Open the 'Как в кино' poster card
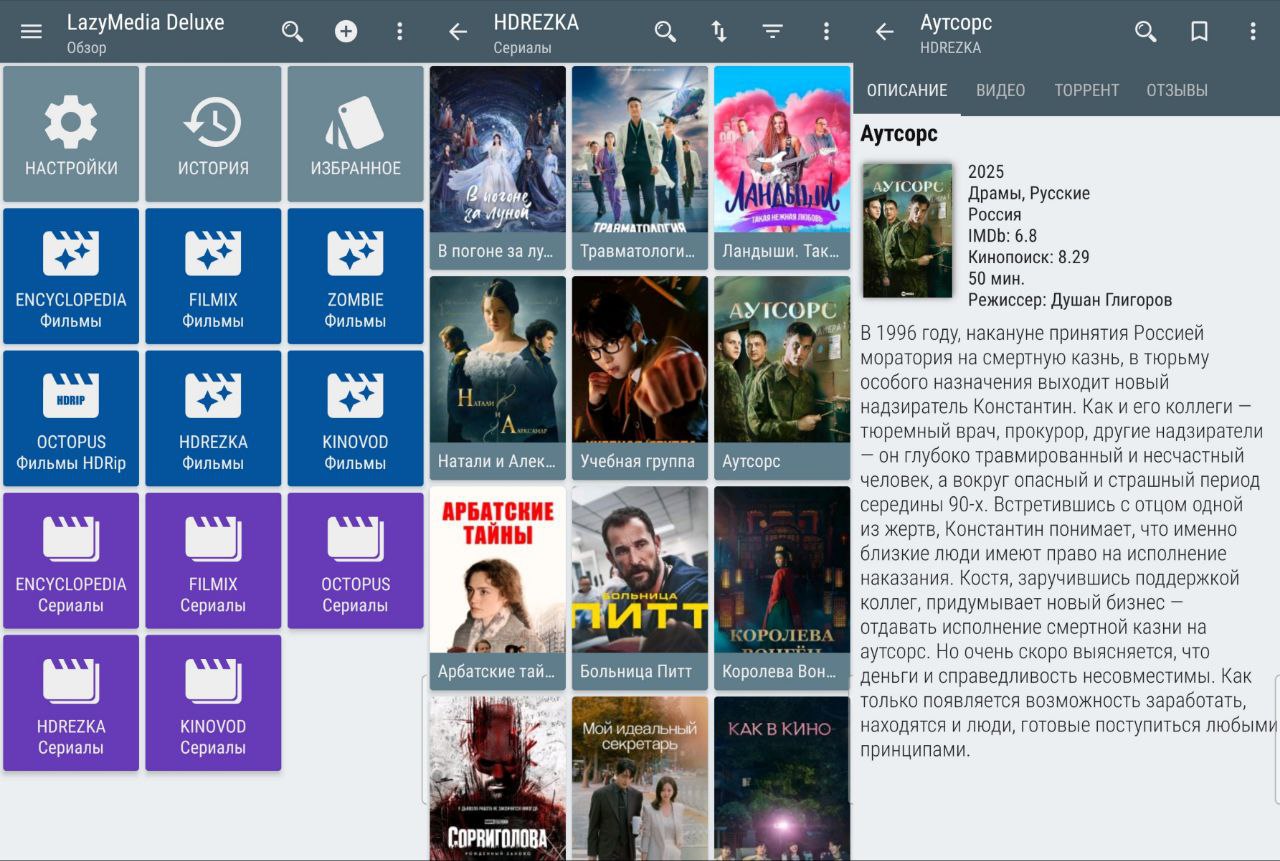 [x=782, y=778]
